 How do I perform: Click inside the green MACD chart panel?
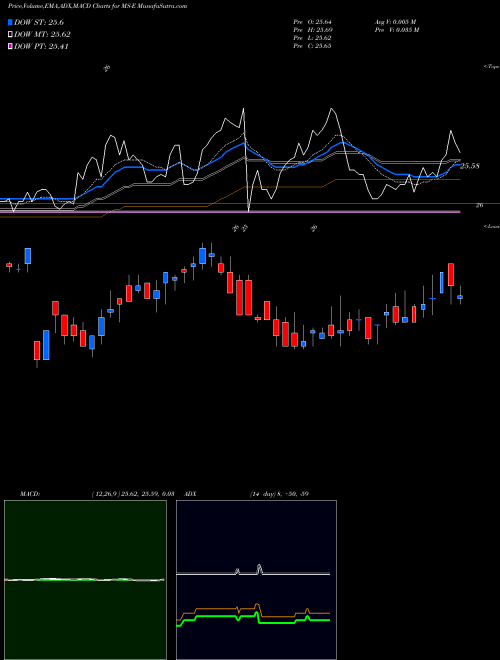85,580
